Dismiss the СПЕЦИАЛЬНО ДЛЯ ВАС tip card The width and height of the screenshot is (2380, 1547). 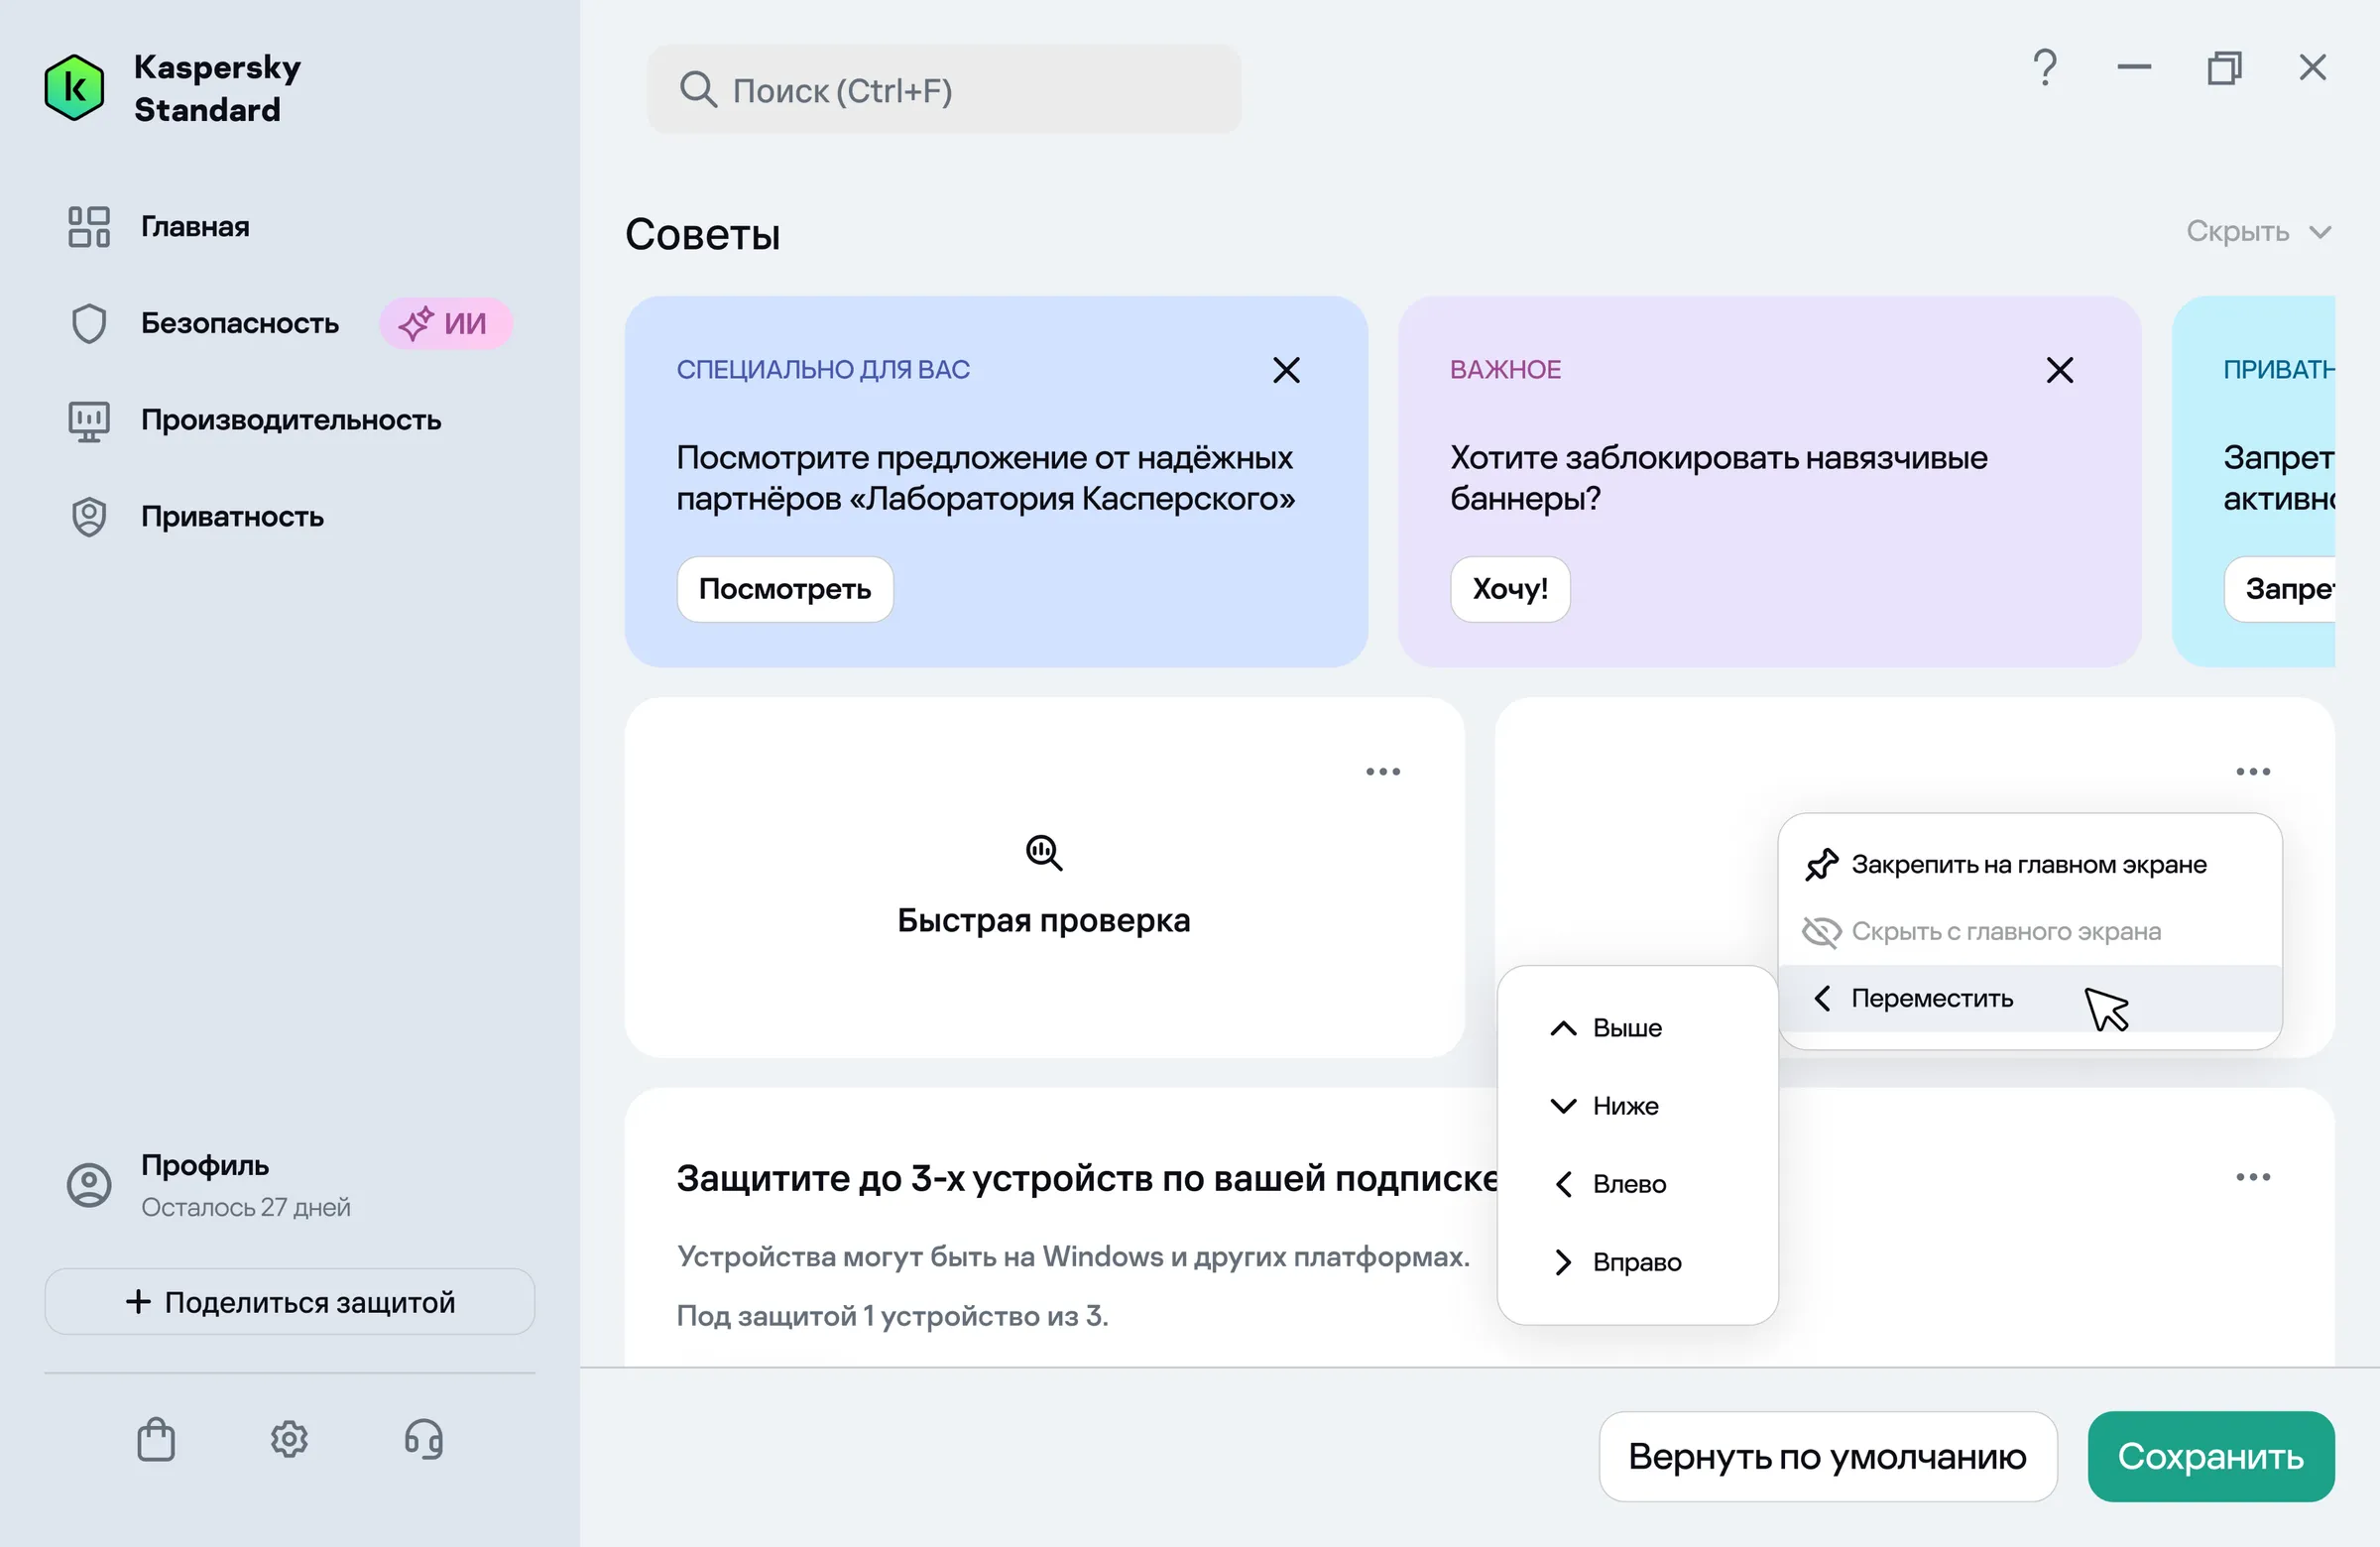[1286, 370]
